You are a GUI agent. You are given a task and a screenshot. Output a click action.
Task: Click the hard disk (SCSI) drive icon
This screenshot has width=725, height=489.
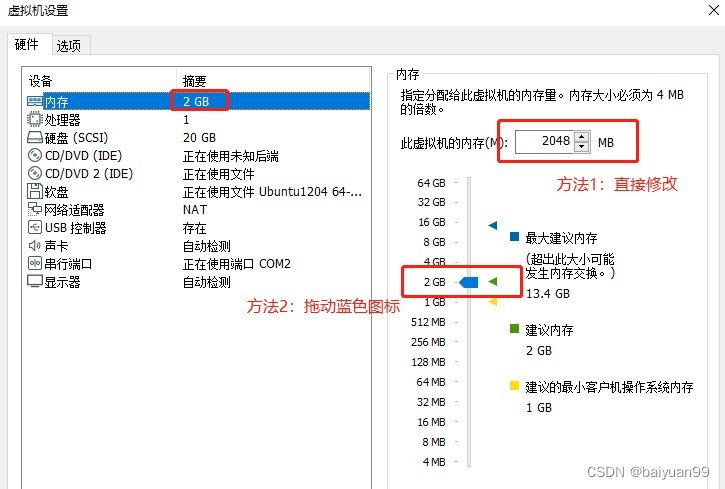[x=35, y=137]
